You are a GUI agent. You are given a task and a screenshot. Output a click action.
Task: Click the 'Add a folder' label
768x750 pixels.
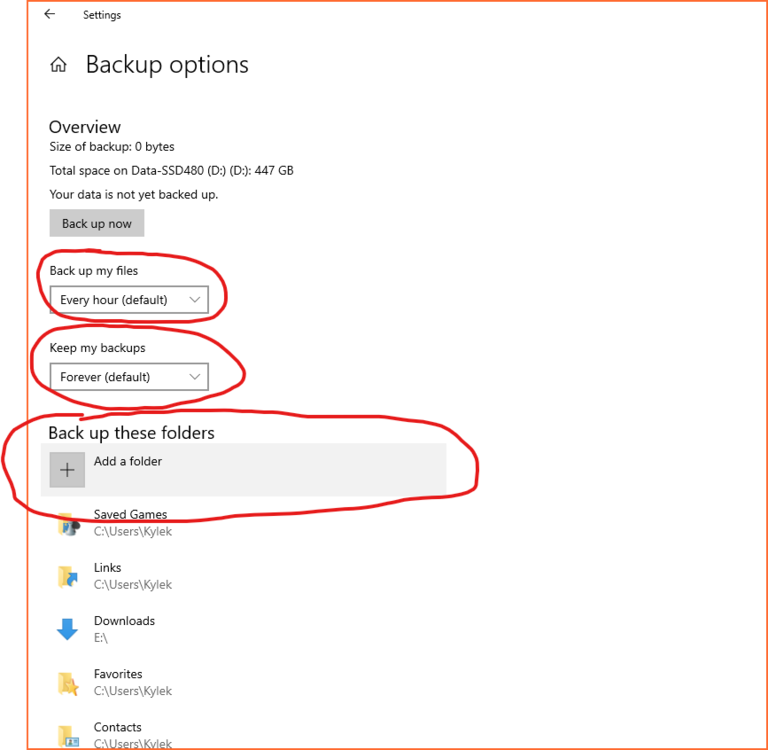[128, 461]
